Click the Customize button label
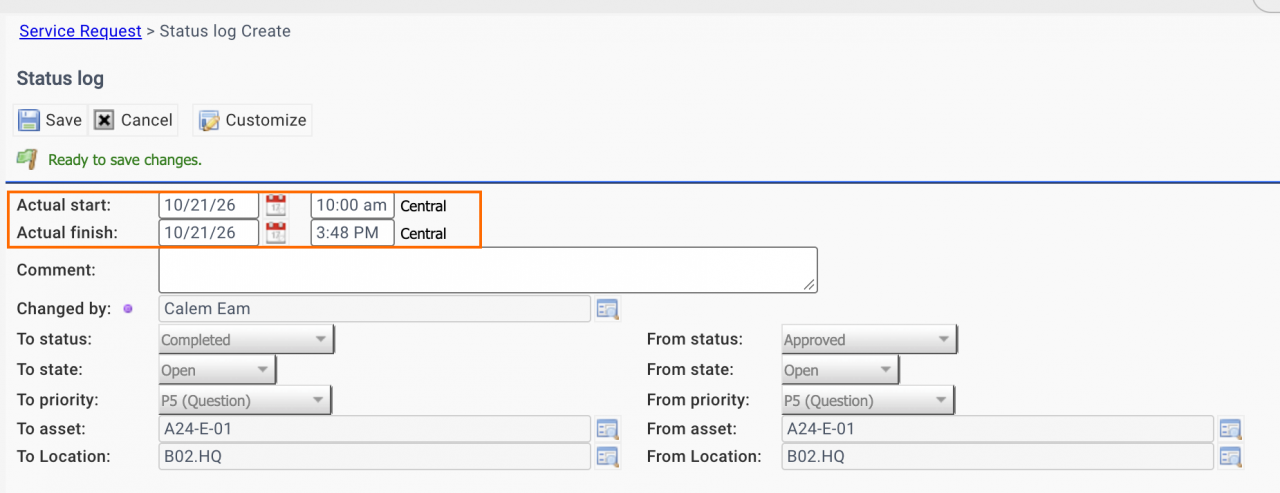1280x493 pixels. point(266,120)
